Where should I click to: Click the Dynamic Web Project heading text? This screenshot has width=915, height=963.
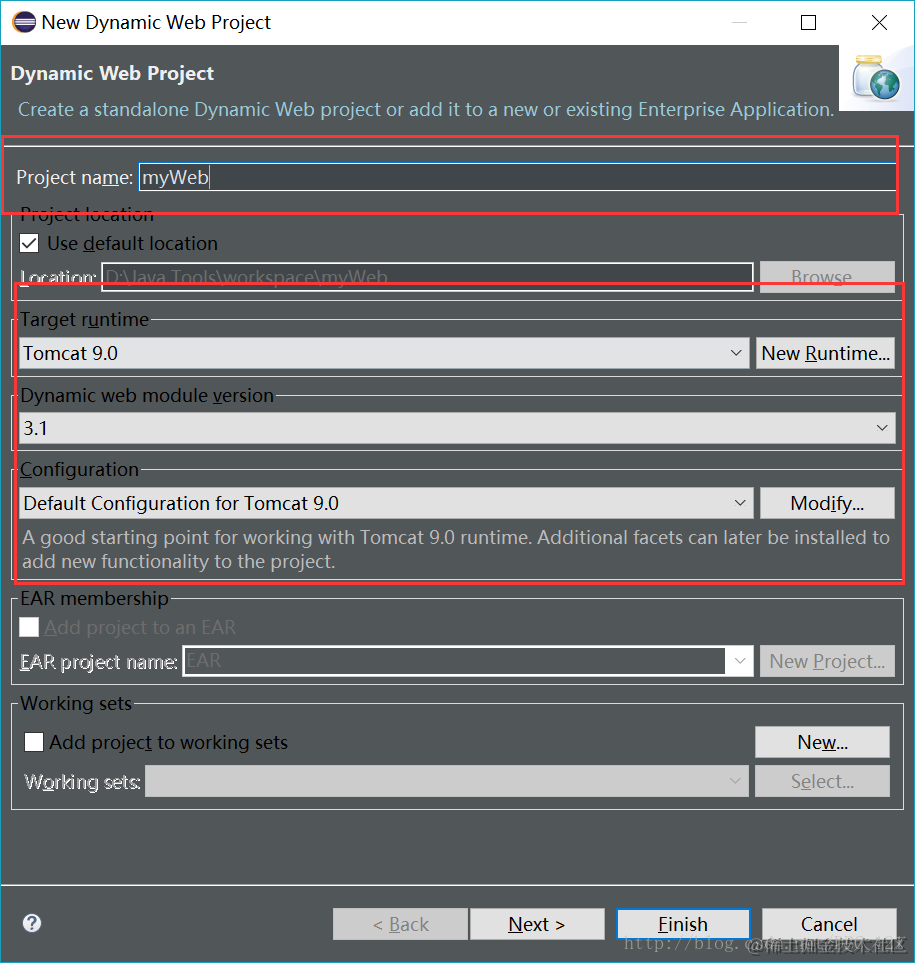(x=112, y=73)
